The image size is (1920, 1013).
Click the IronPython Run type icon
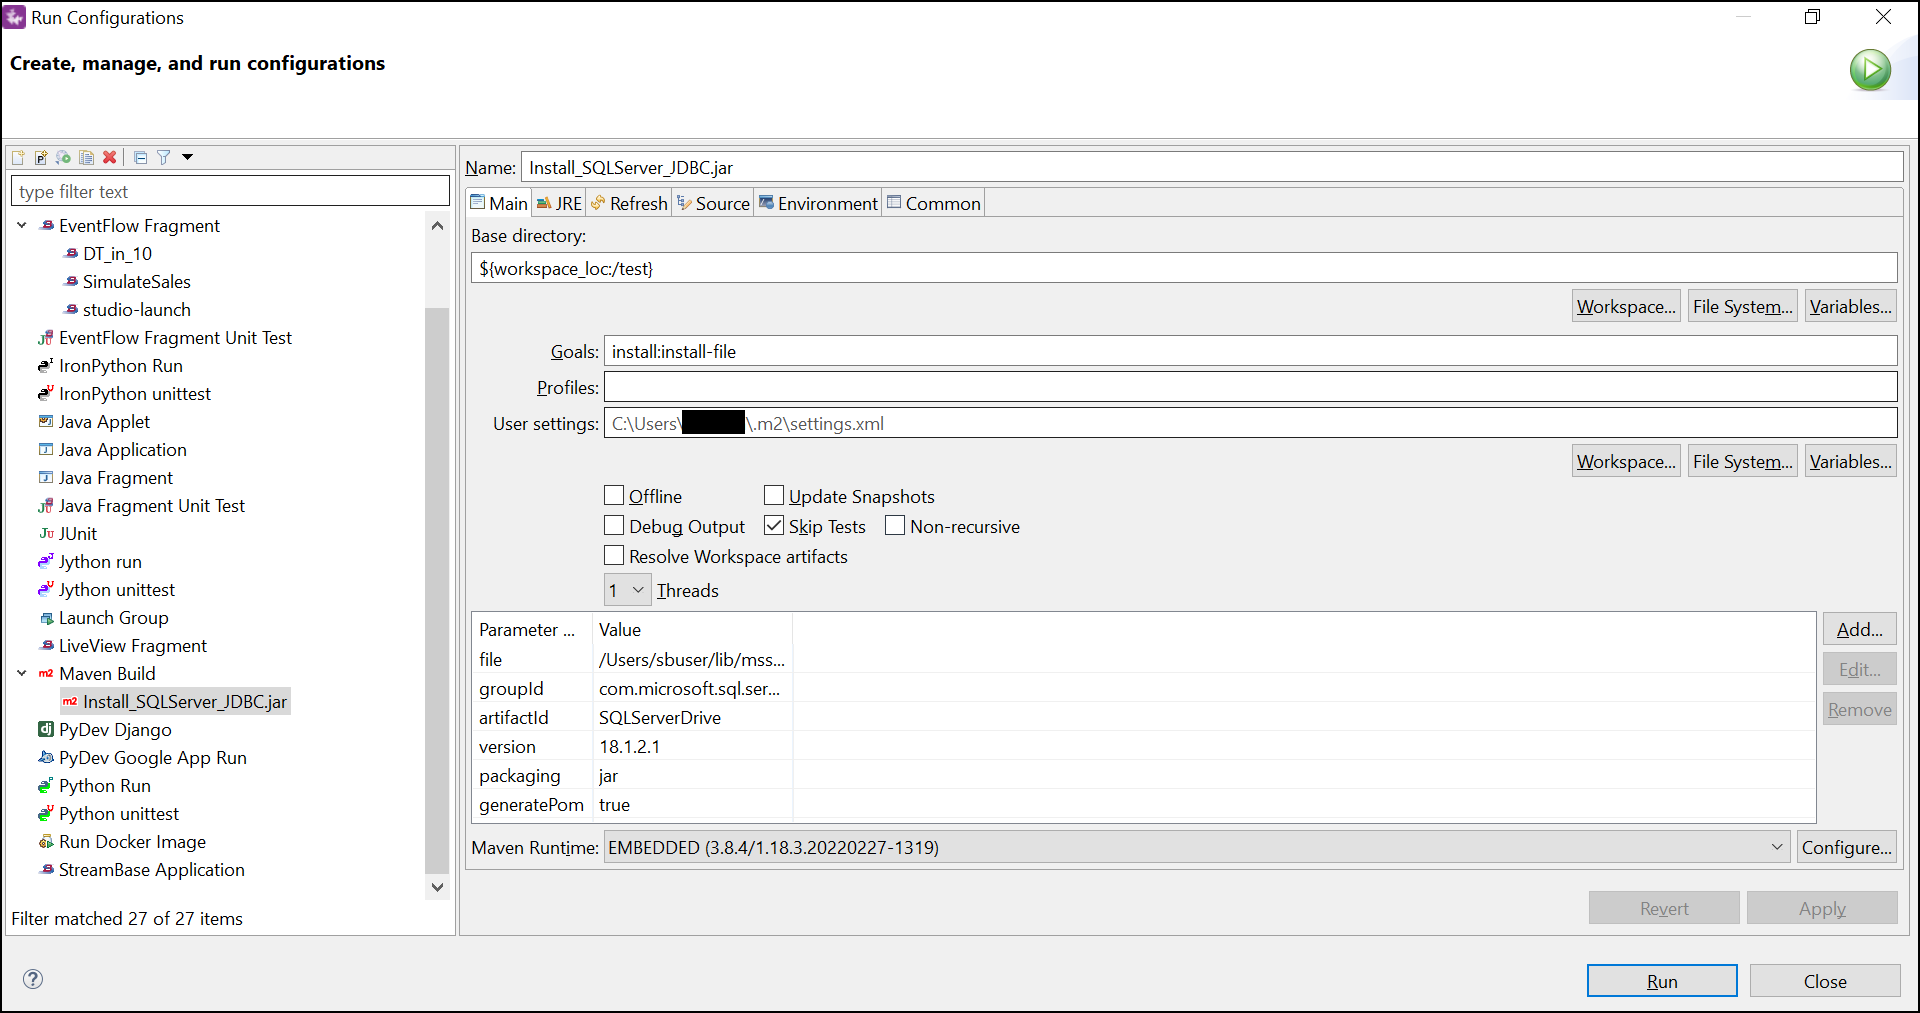pos(46,366)
